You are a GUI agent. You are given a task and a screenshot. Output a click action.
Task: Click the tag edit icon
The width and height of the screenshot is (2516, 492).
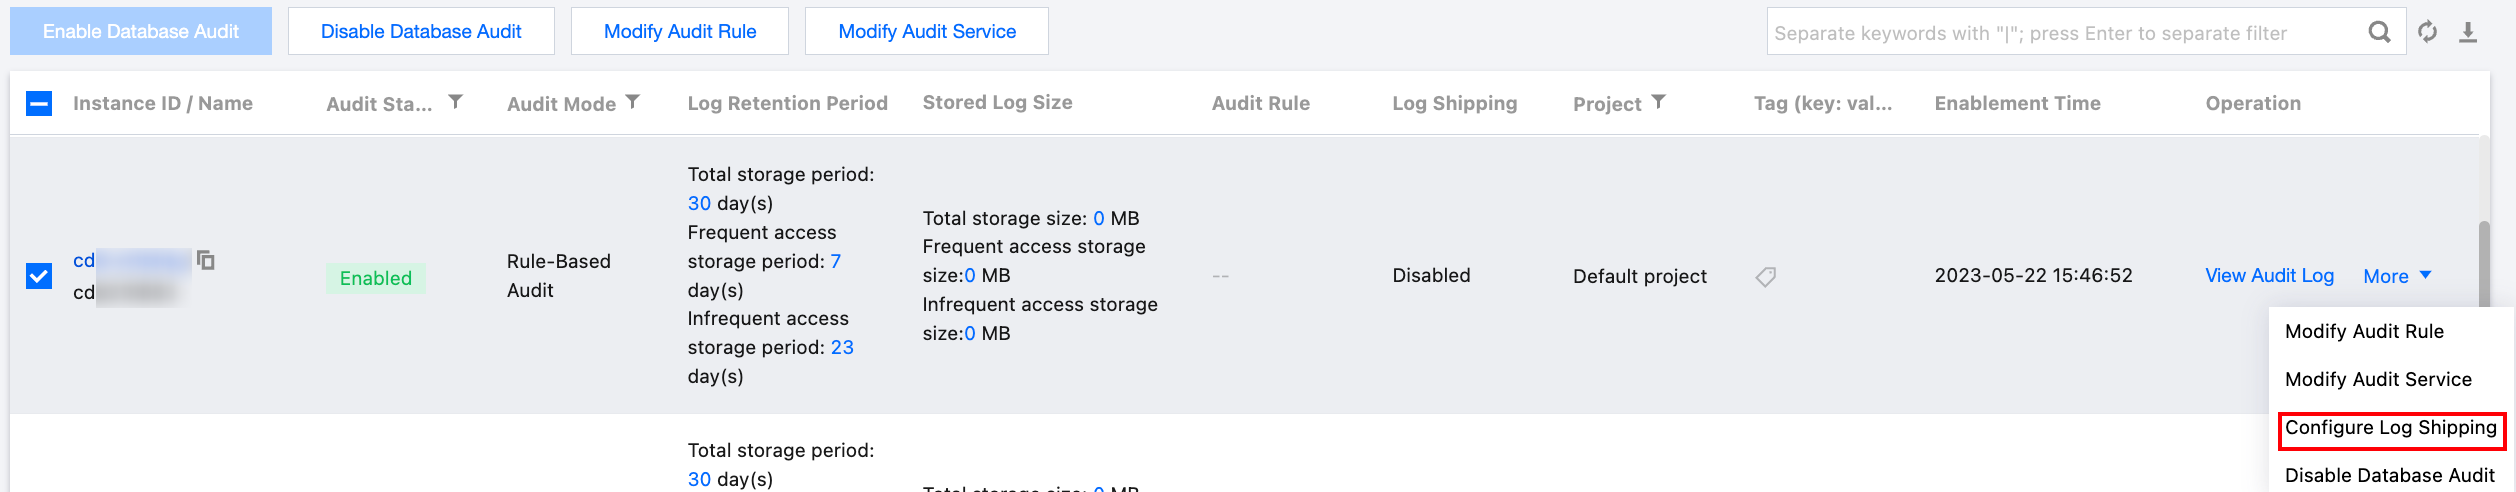(1766, 277)
